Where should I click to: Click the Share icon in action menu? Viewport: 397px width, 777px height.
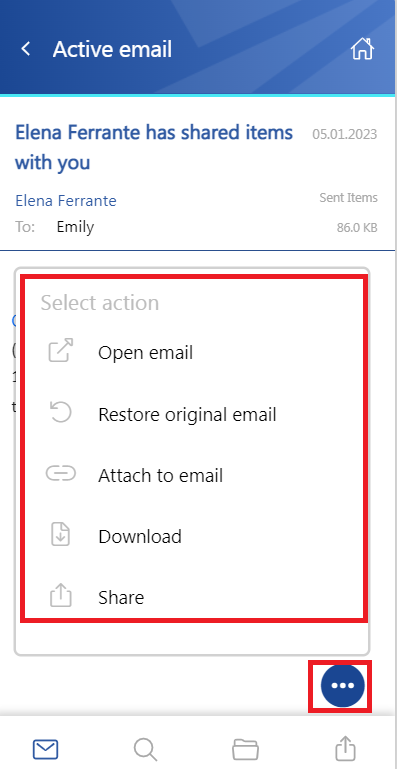(x=61, y=595)
